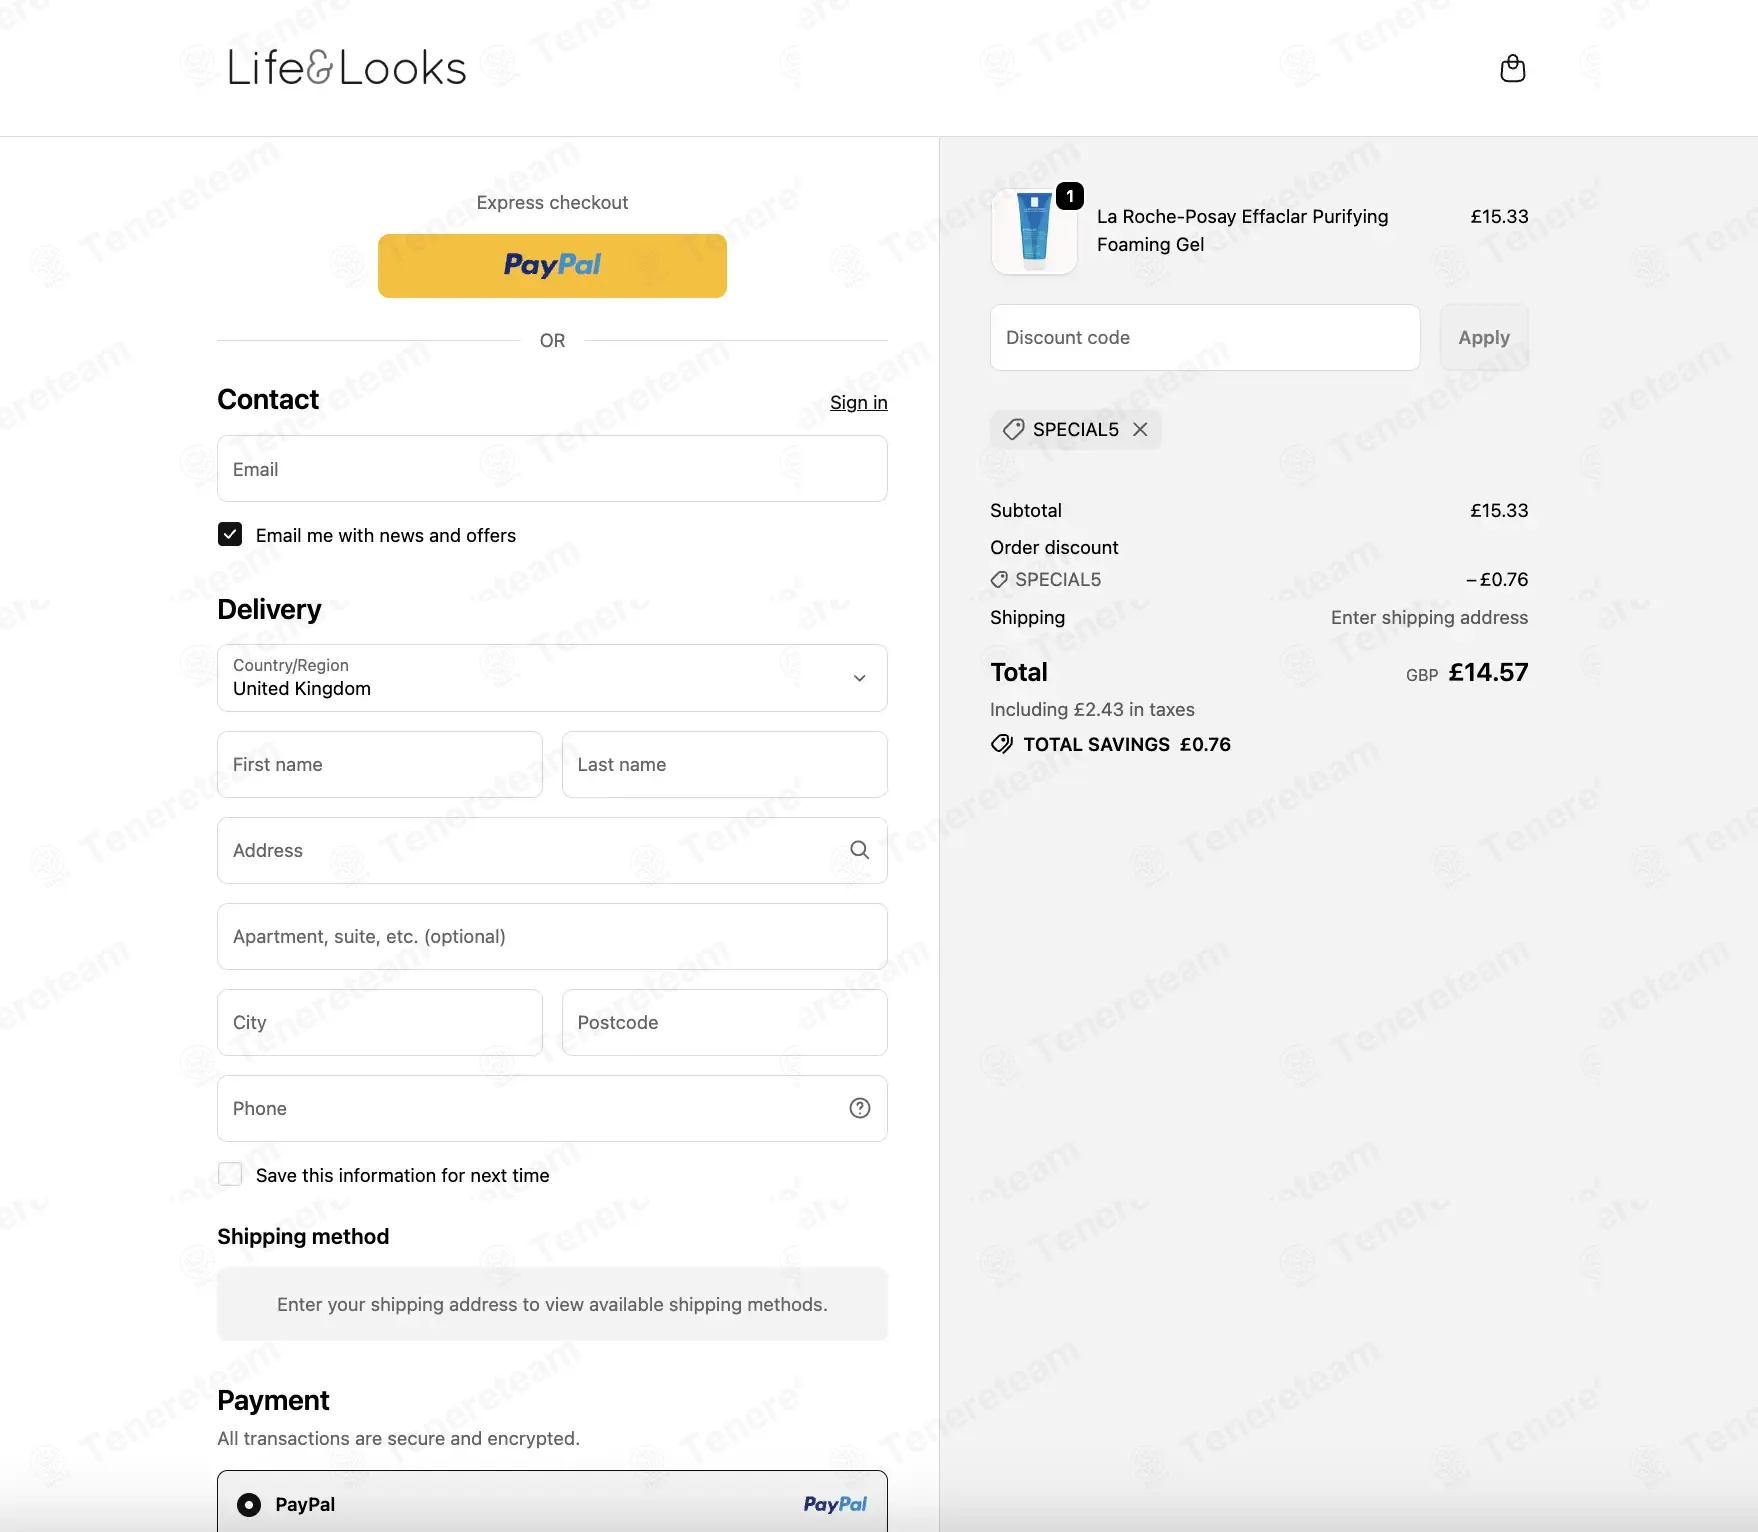Click the Address field
Viewport: 1758px width, 1532px height.
pos(552,850)
